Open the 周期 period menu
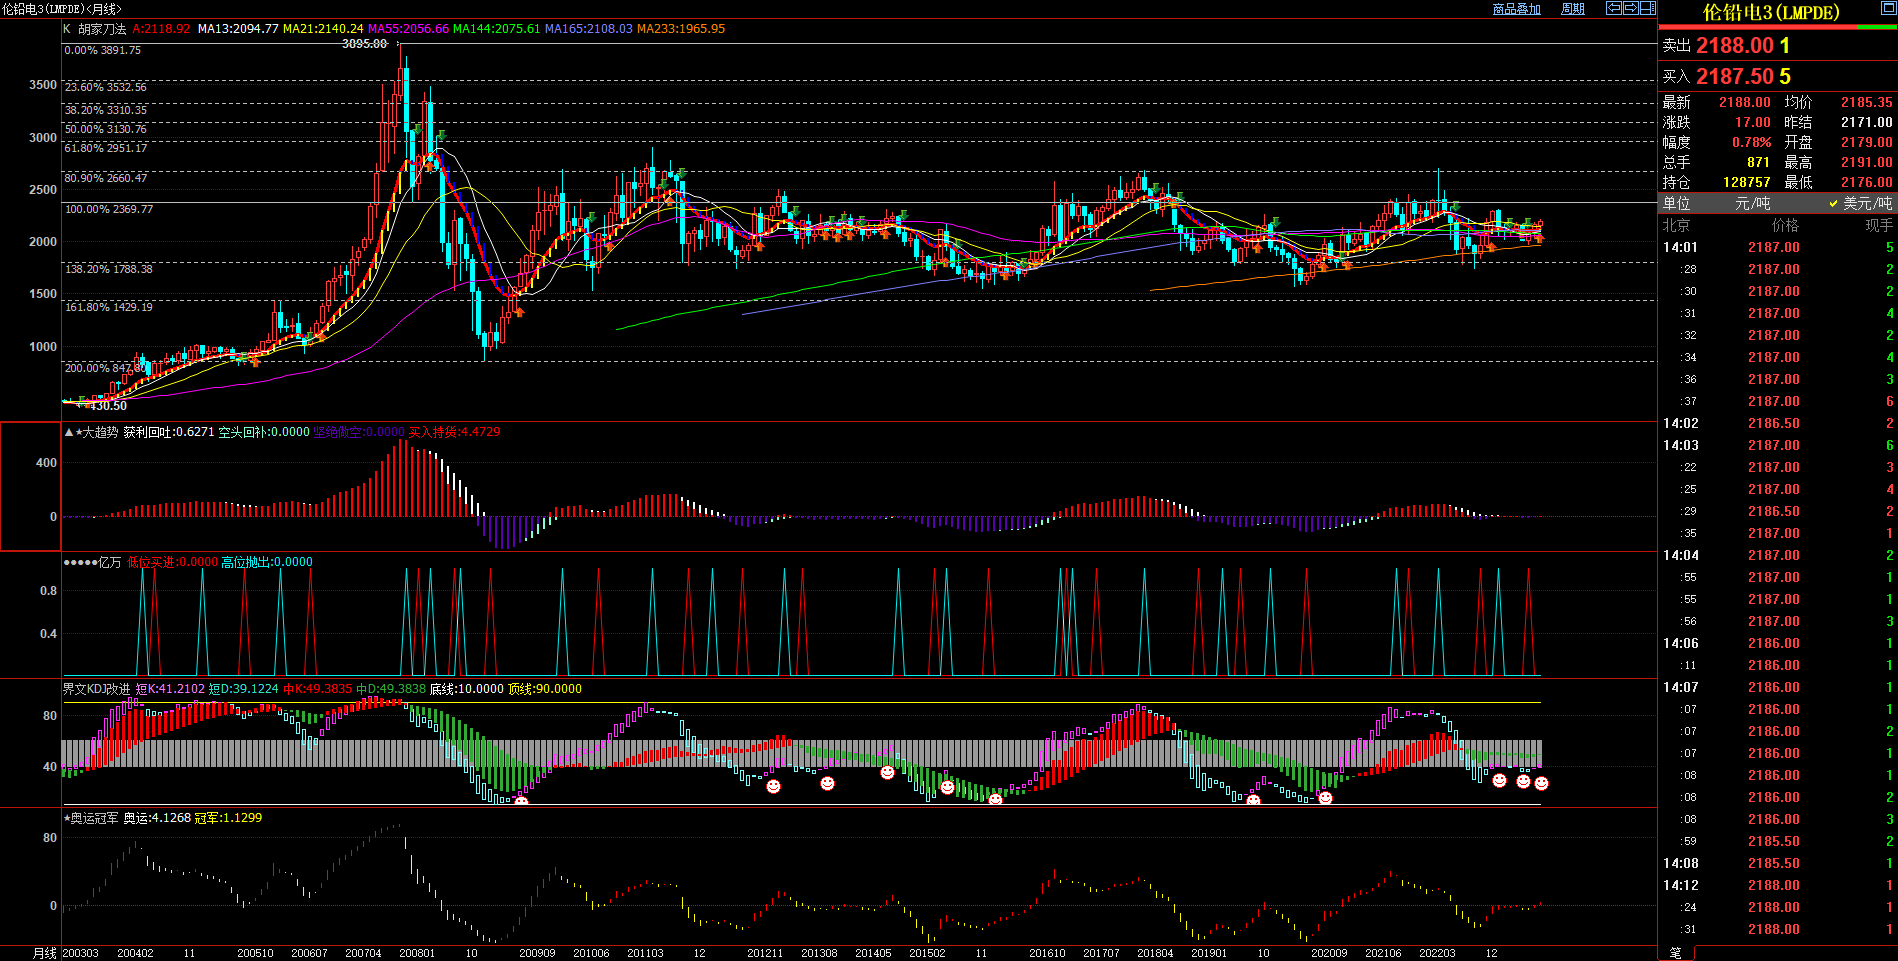 pyautogui.click(x=1573, y=9)
